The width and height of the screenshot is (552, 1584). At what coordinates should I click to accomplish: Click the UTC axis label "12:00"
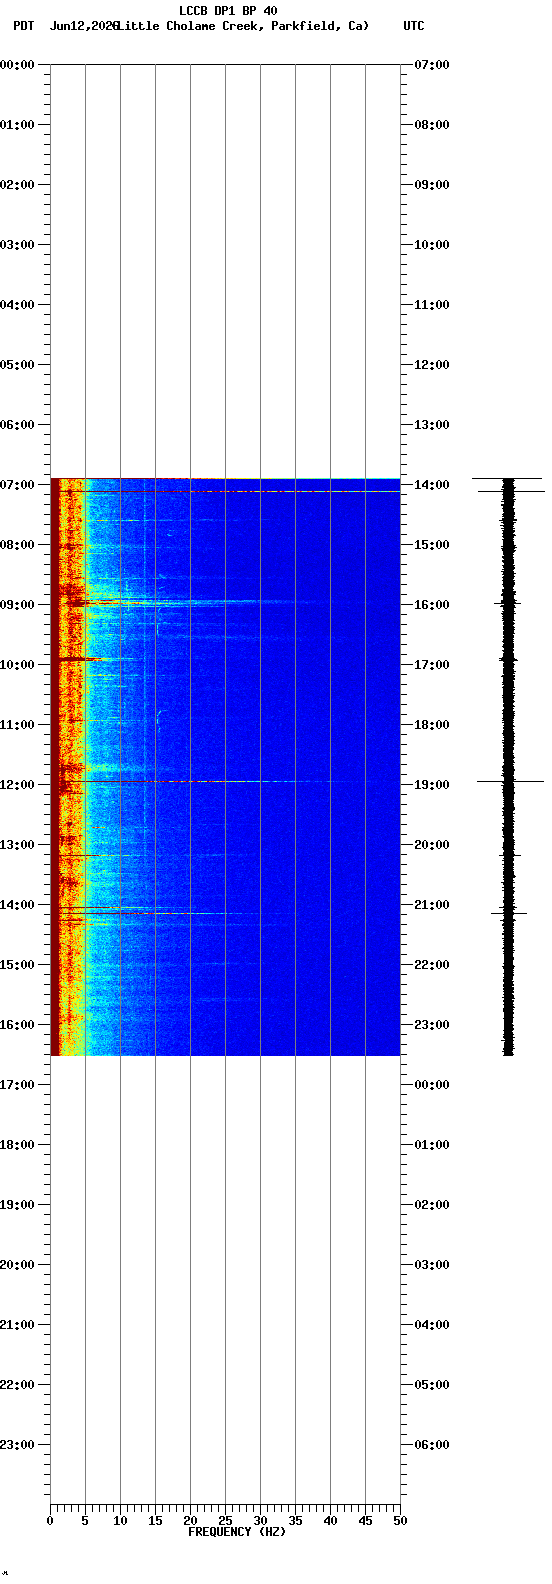[x=431, y=365]
